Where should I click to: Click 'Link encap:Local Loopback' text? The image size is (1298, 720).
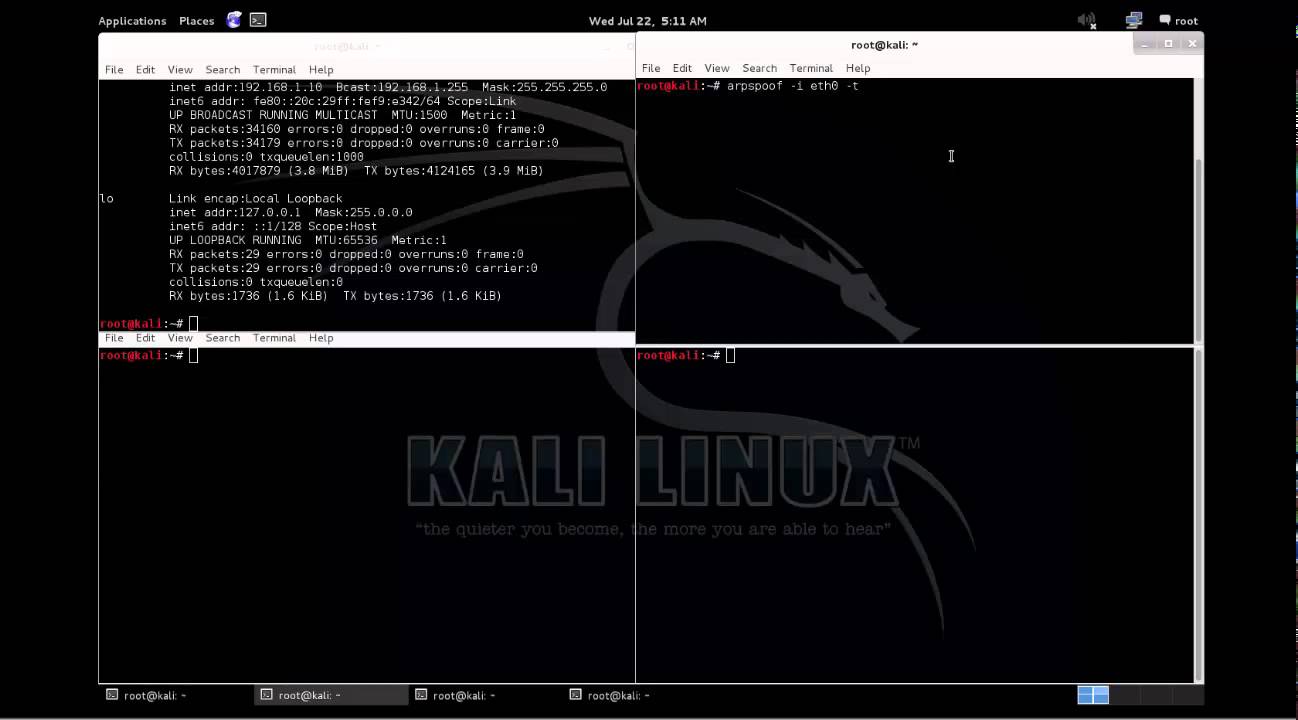(255, 199)
